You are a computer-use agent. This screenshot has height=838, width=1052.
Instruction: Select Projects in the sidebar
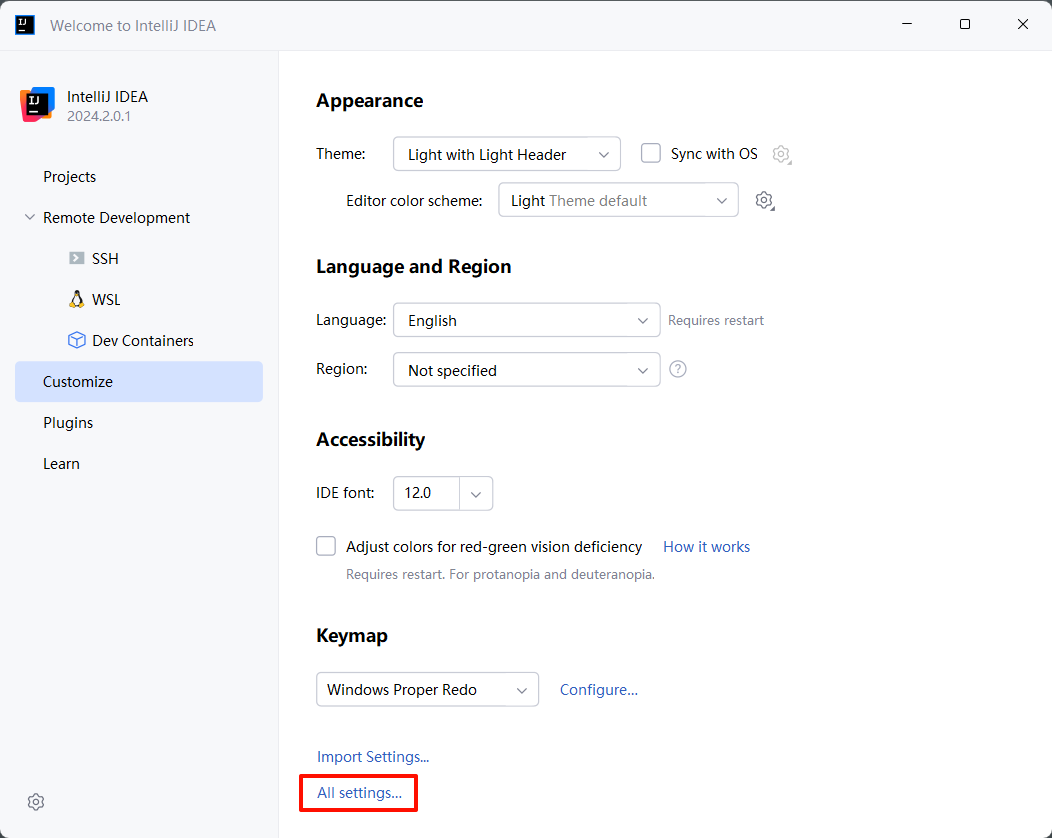click(70, 176)
